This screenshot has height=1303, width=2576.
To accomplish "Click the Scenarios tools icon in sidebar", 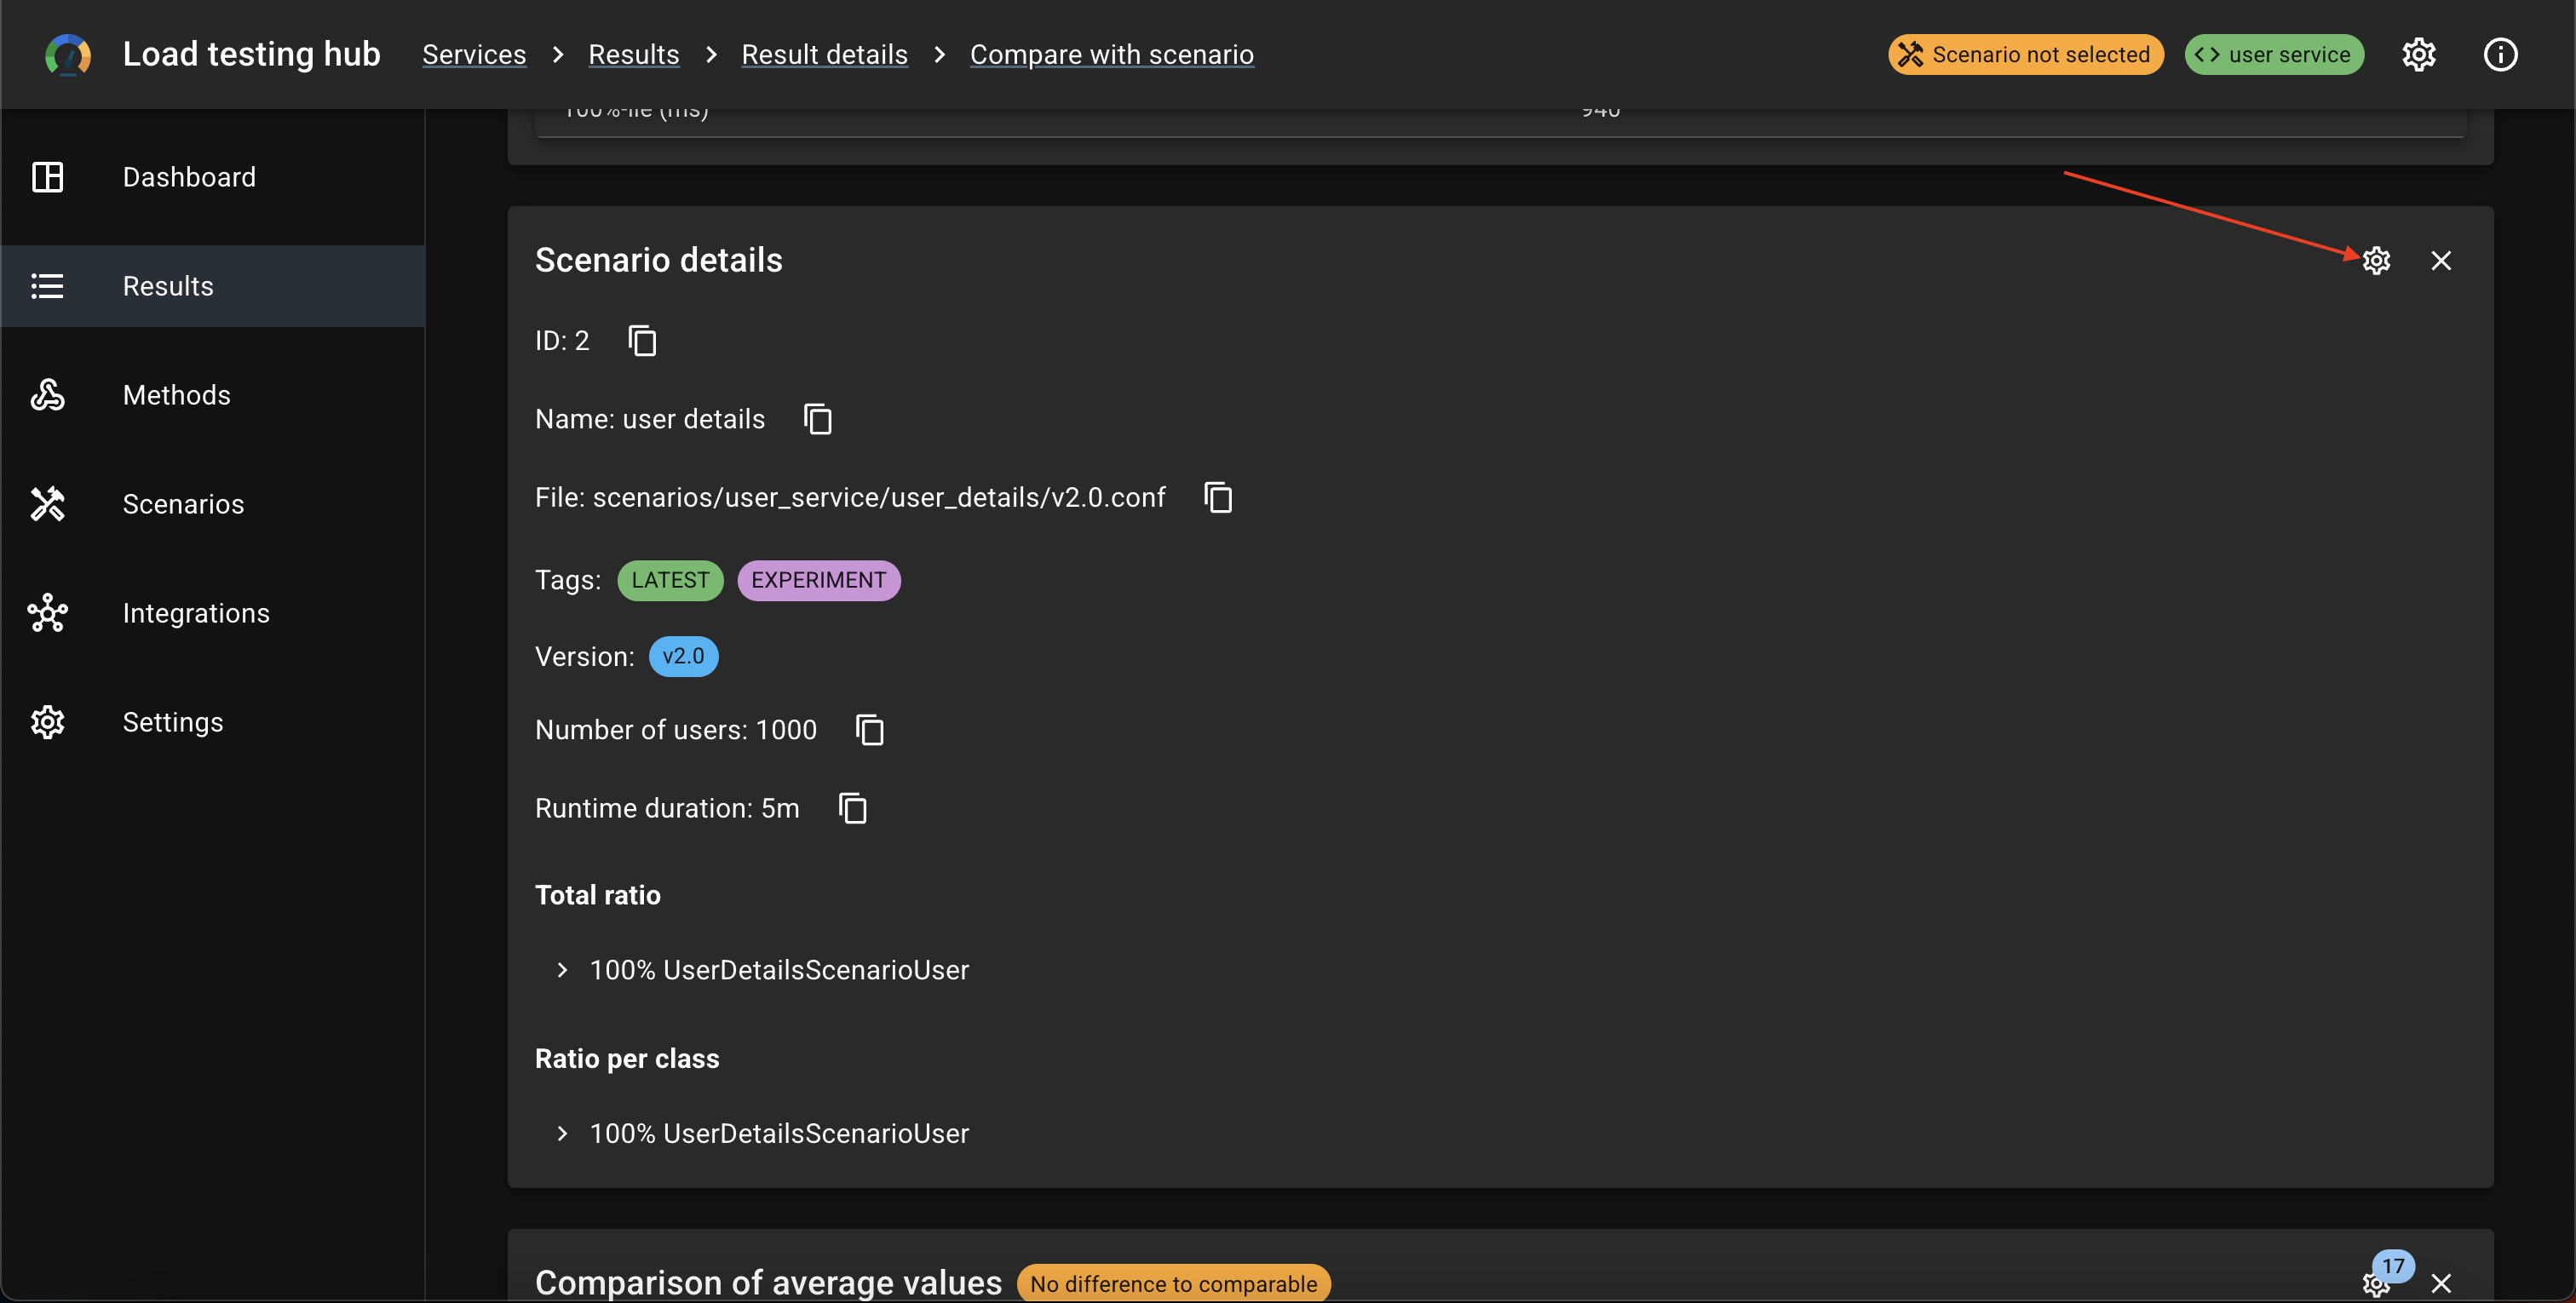I will click(48, 504).
